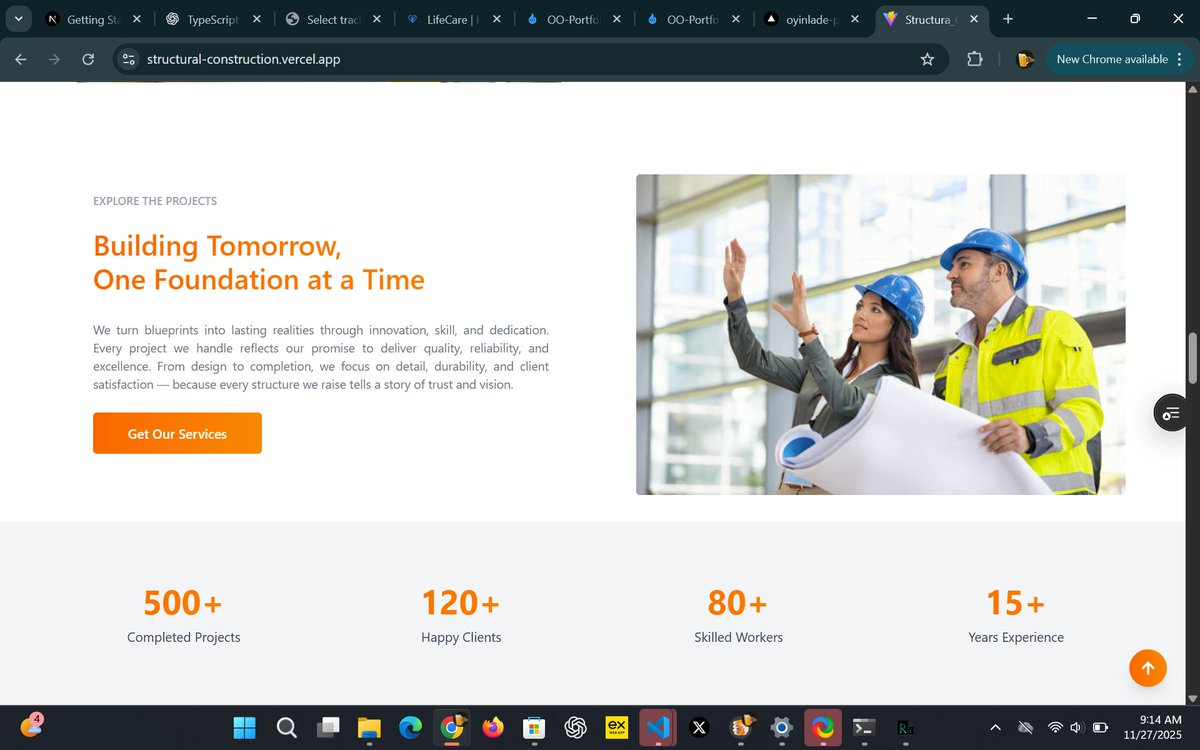Click the scrollbar up arrow
1200x750 pixels.
(x=1191, y=89)
